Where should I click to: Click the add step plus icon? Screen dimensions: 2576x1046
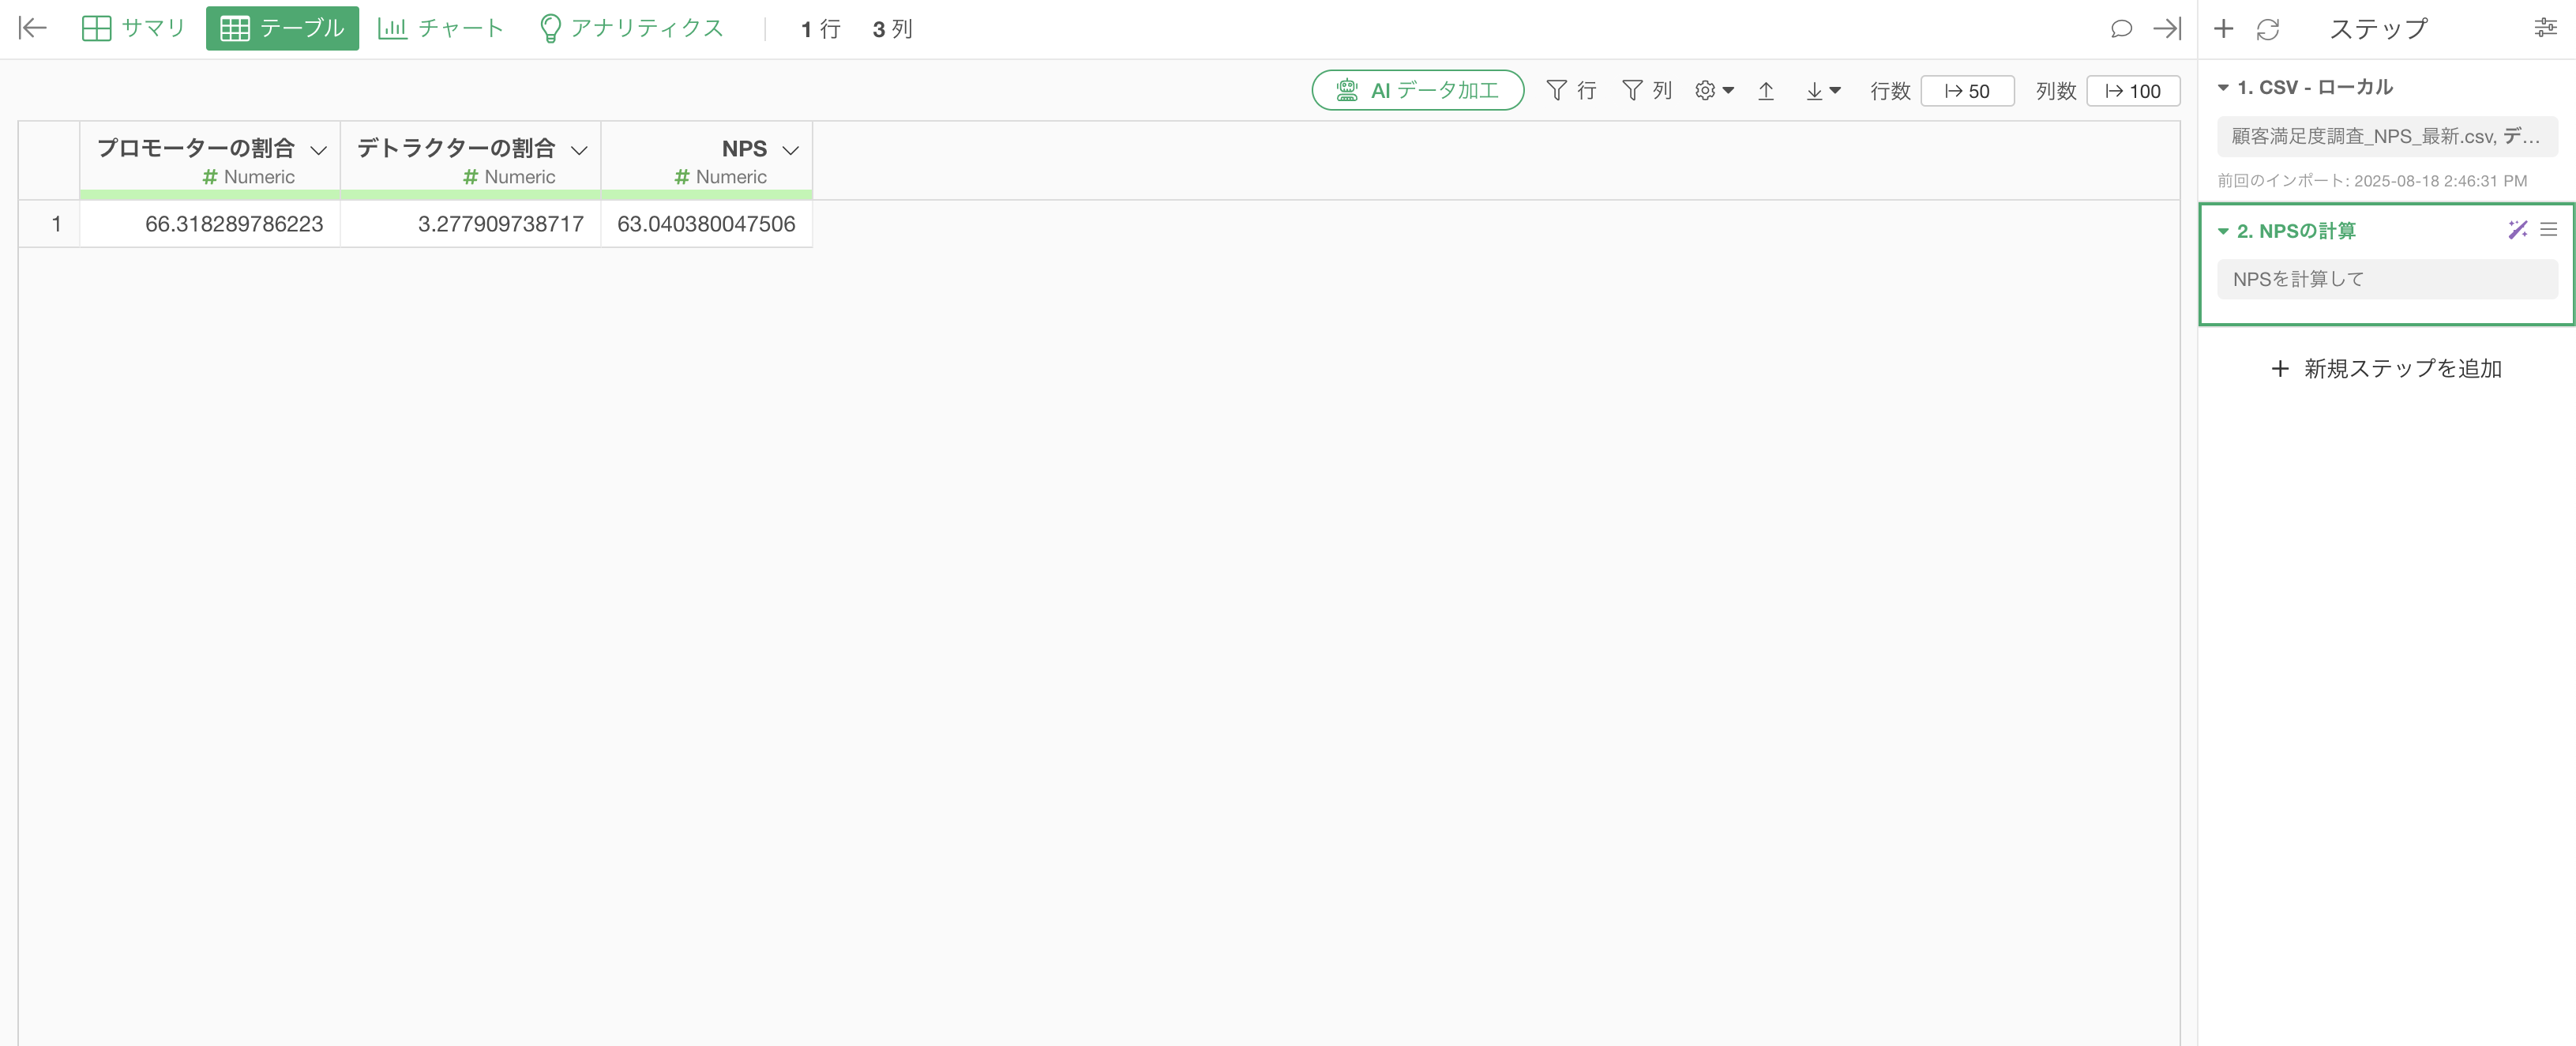[x=2223, y=28]
